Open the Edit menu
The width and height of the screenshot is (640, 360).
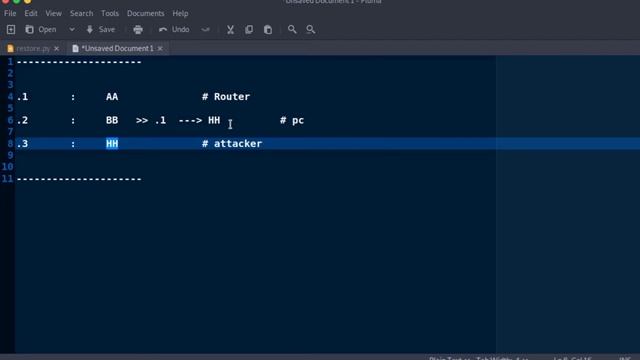coord(31,13)
